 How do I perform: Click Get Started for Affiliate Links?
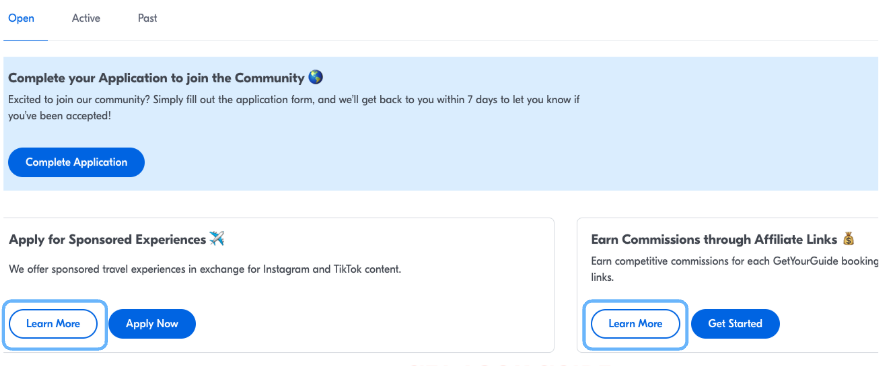tap(735, 324)
